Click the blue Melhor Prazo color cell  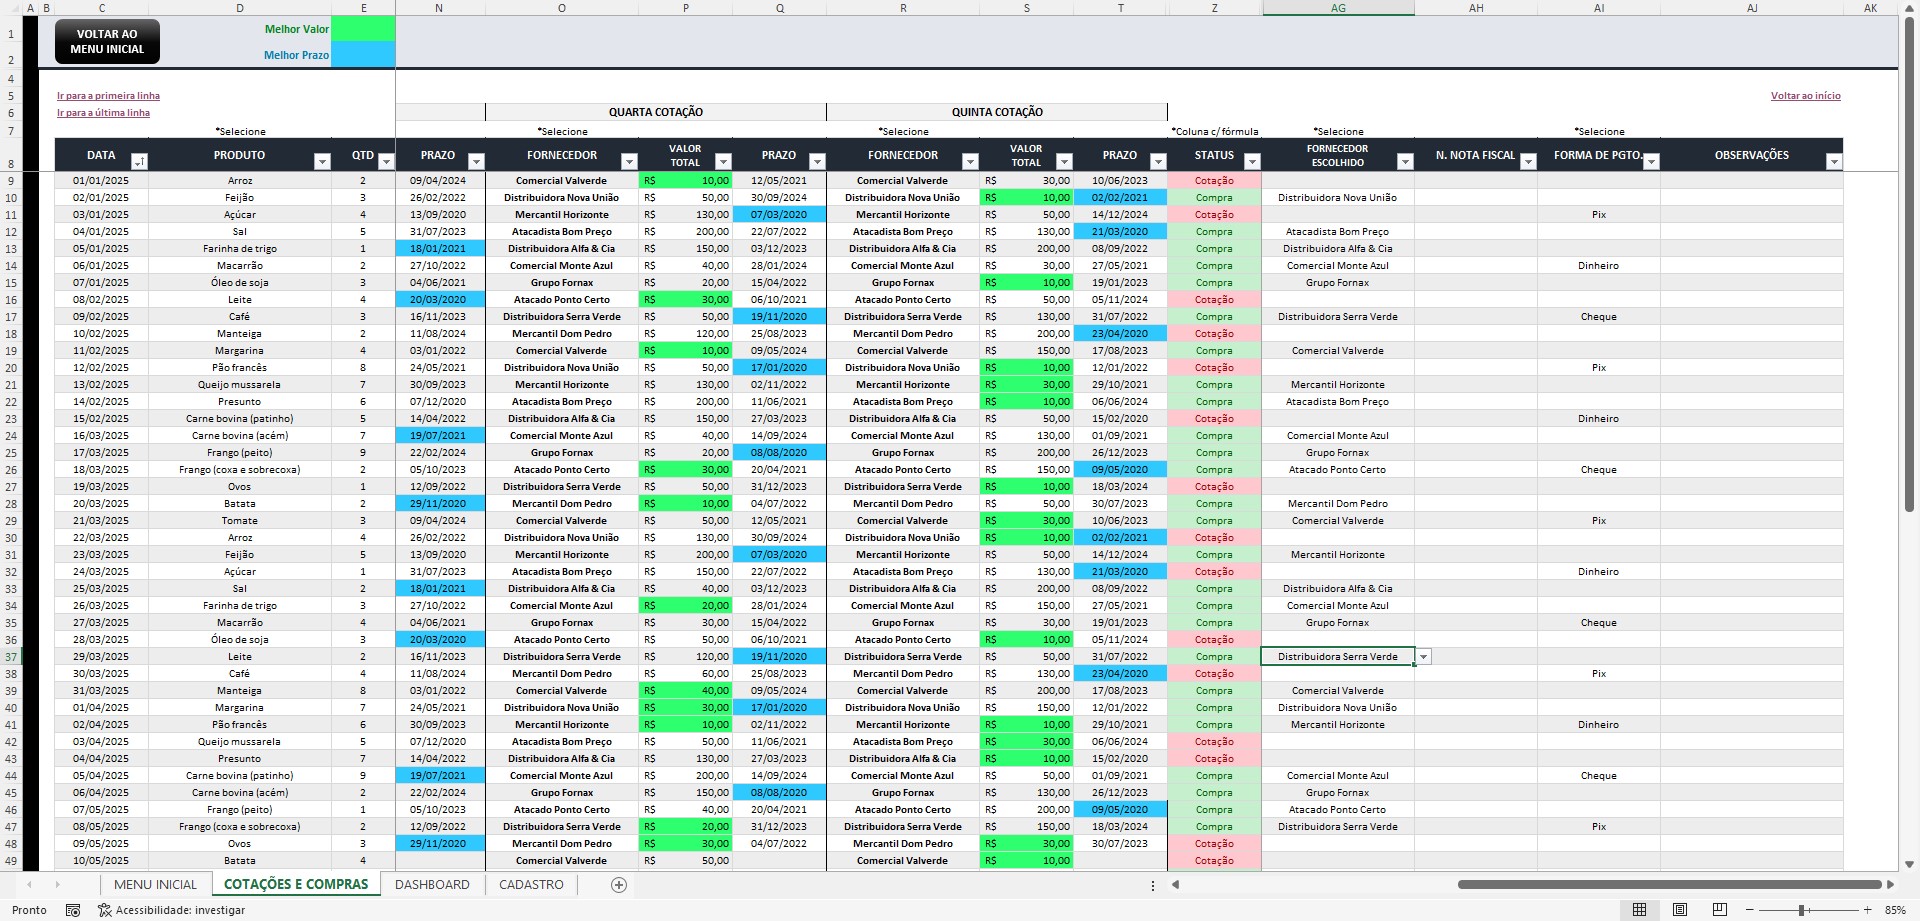point(363,55)
